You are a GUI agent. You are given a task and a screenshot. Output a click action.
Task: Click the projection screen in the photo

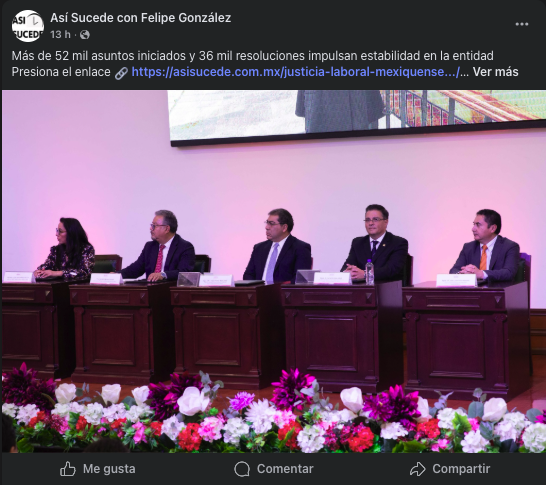(357, 117)
